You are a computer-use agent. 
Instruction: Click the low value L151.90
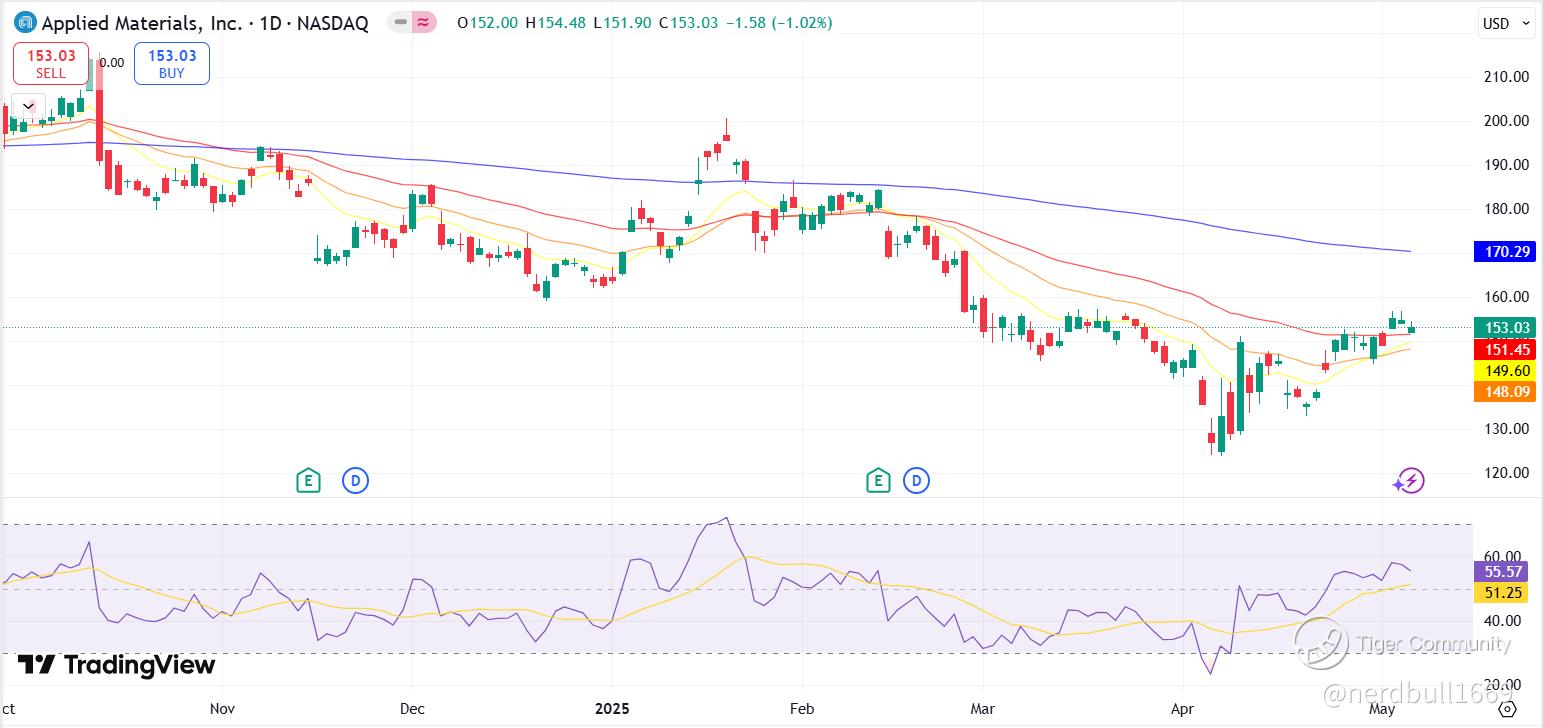(623, 23)
